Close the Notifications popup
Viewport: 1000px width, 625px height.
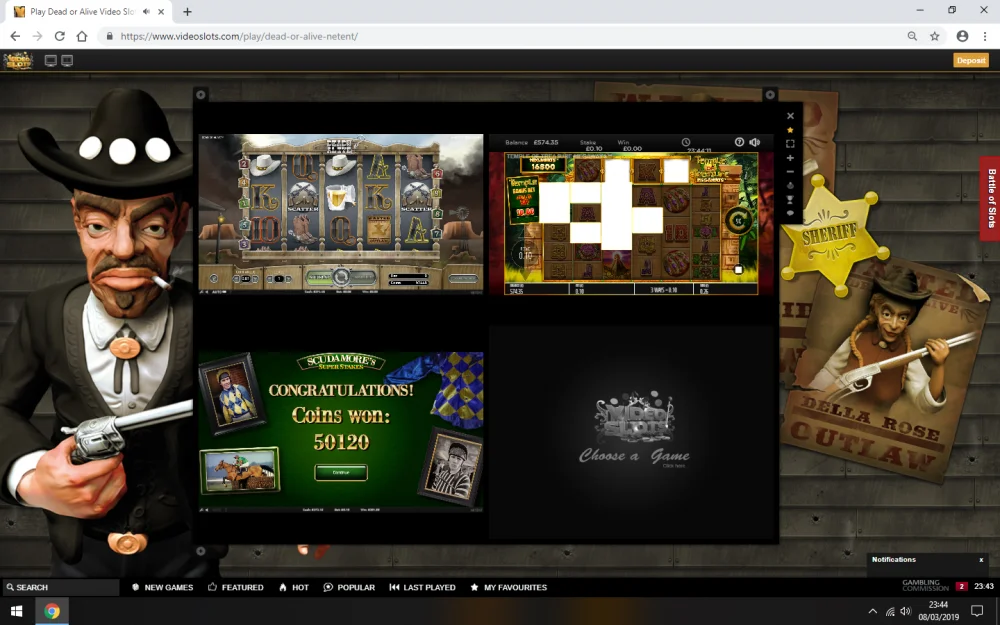981,560
